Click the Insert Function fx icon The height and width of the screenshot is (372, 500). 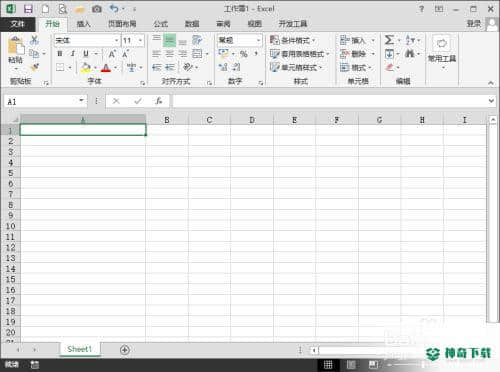point(159,101)
